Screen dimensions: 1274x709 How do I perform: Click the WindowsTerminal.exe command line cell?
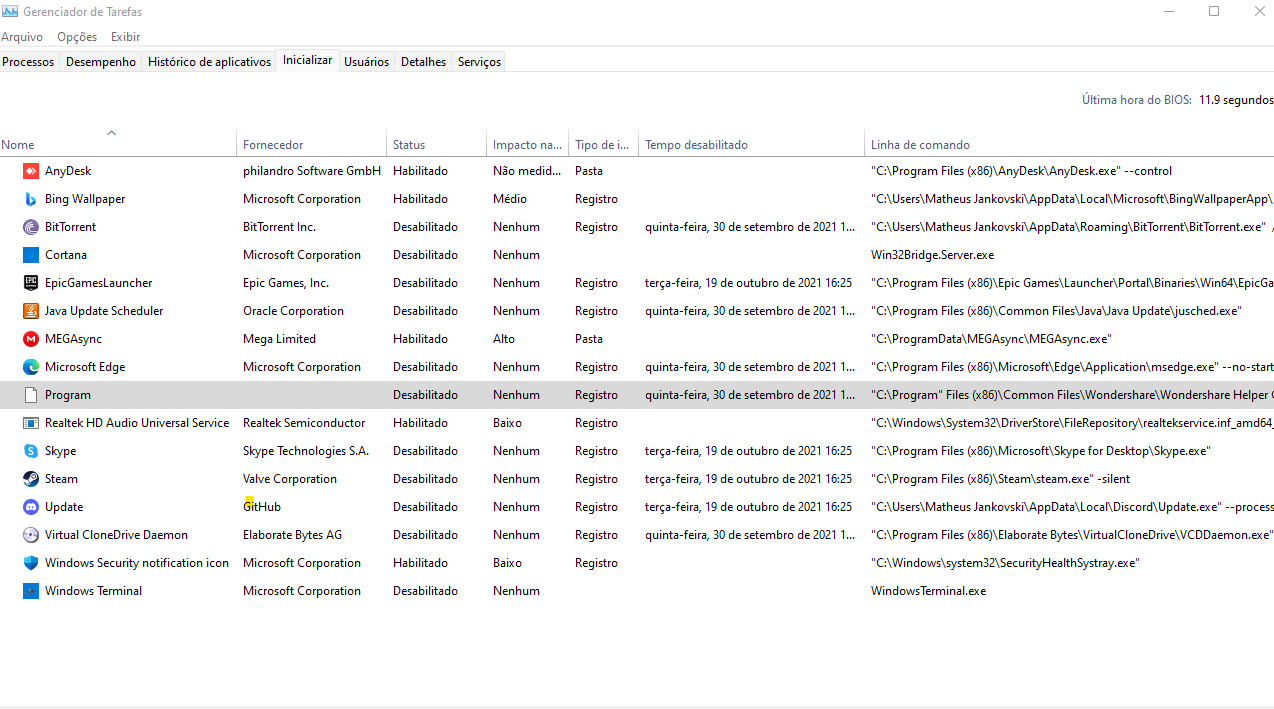pyautogui.click(x=928, y=591)
